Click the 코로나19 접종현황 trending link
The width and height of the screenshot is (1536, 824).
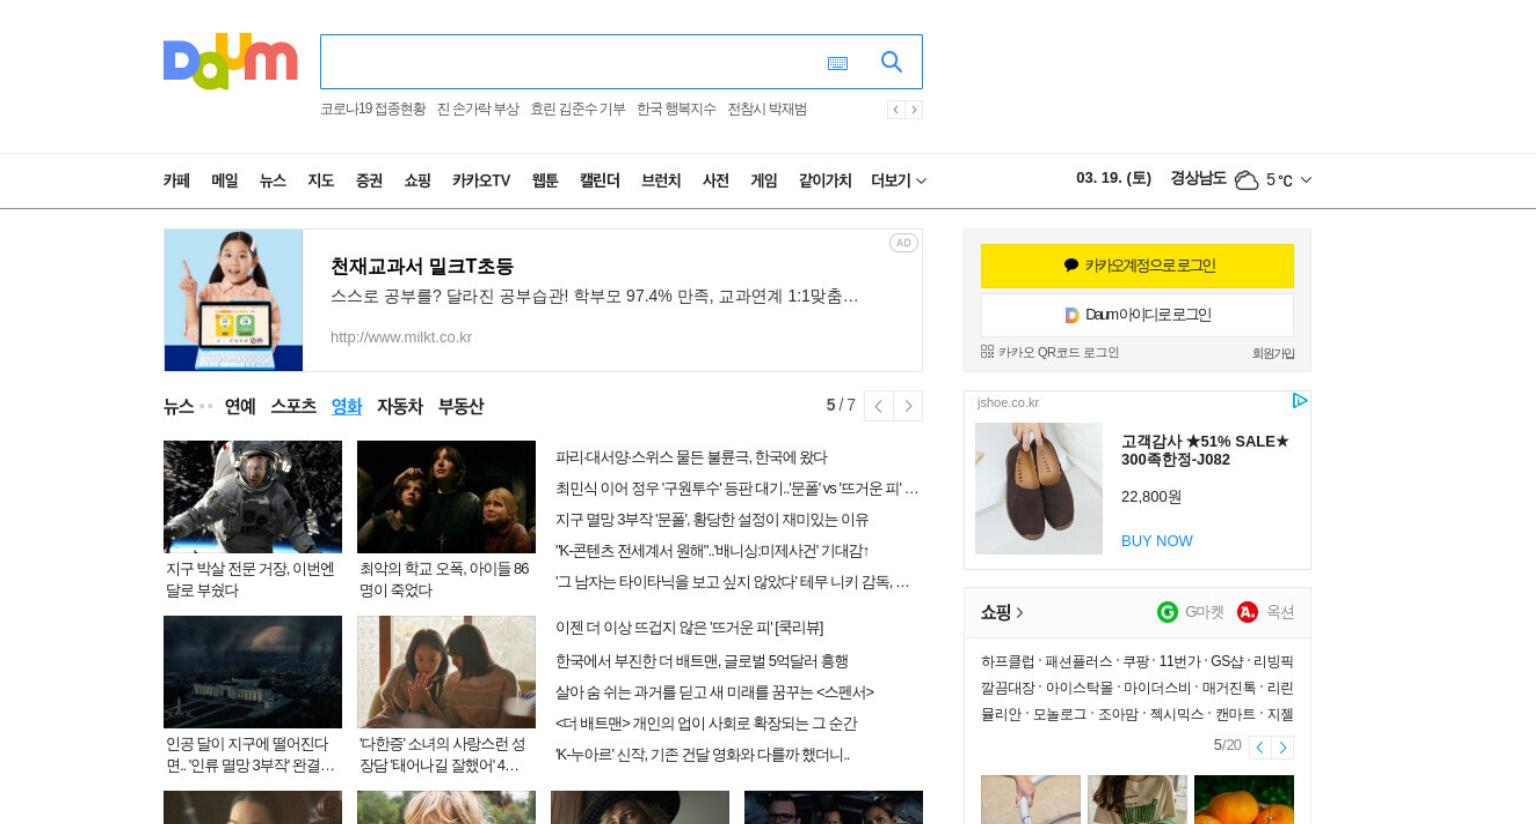pos(373,109)
